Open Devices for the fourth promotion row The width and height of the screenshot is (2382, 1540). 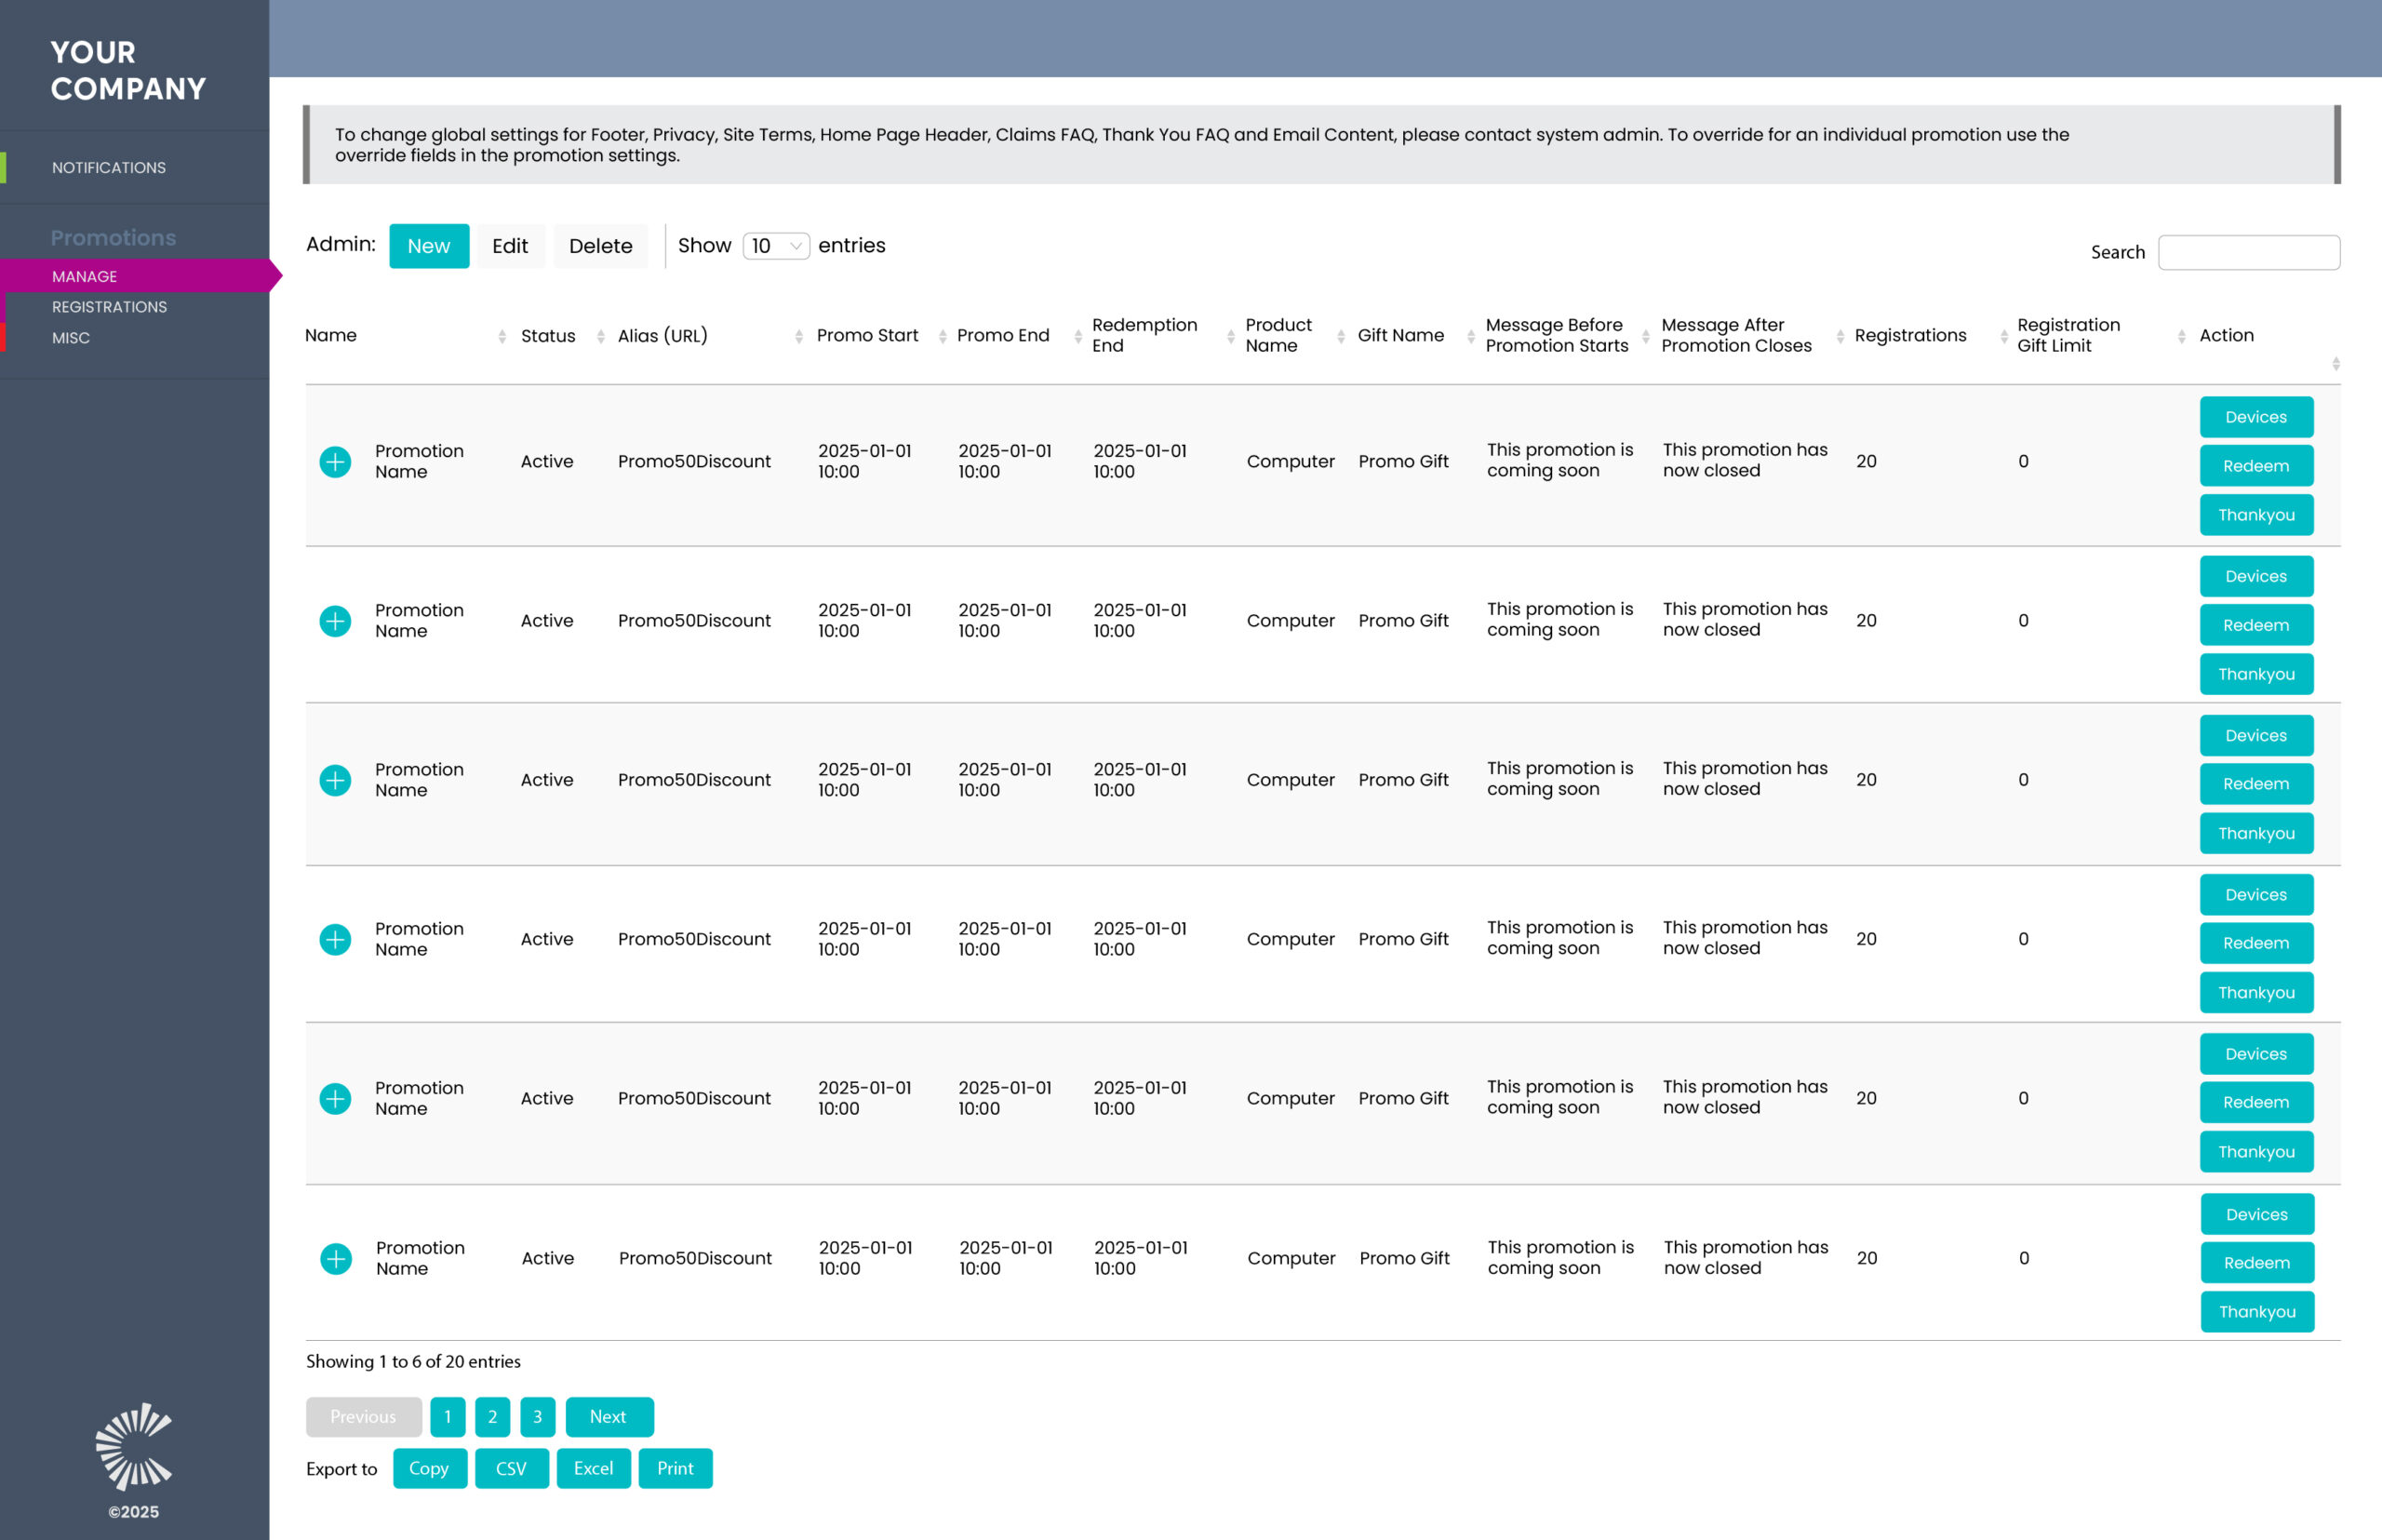[2256, 895]
